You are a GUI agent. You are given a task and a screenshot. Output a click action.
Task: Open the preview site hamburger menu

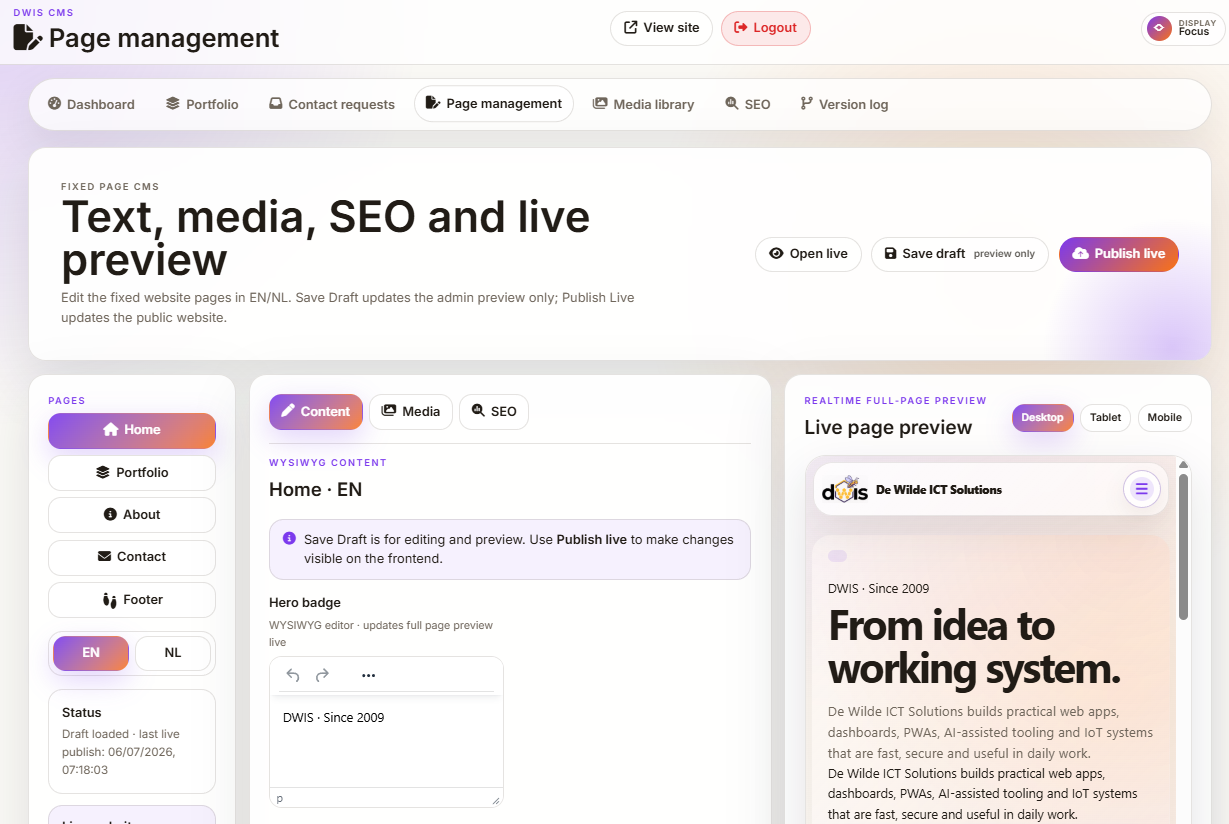click(x=1141, y=489)
